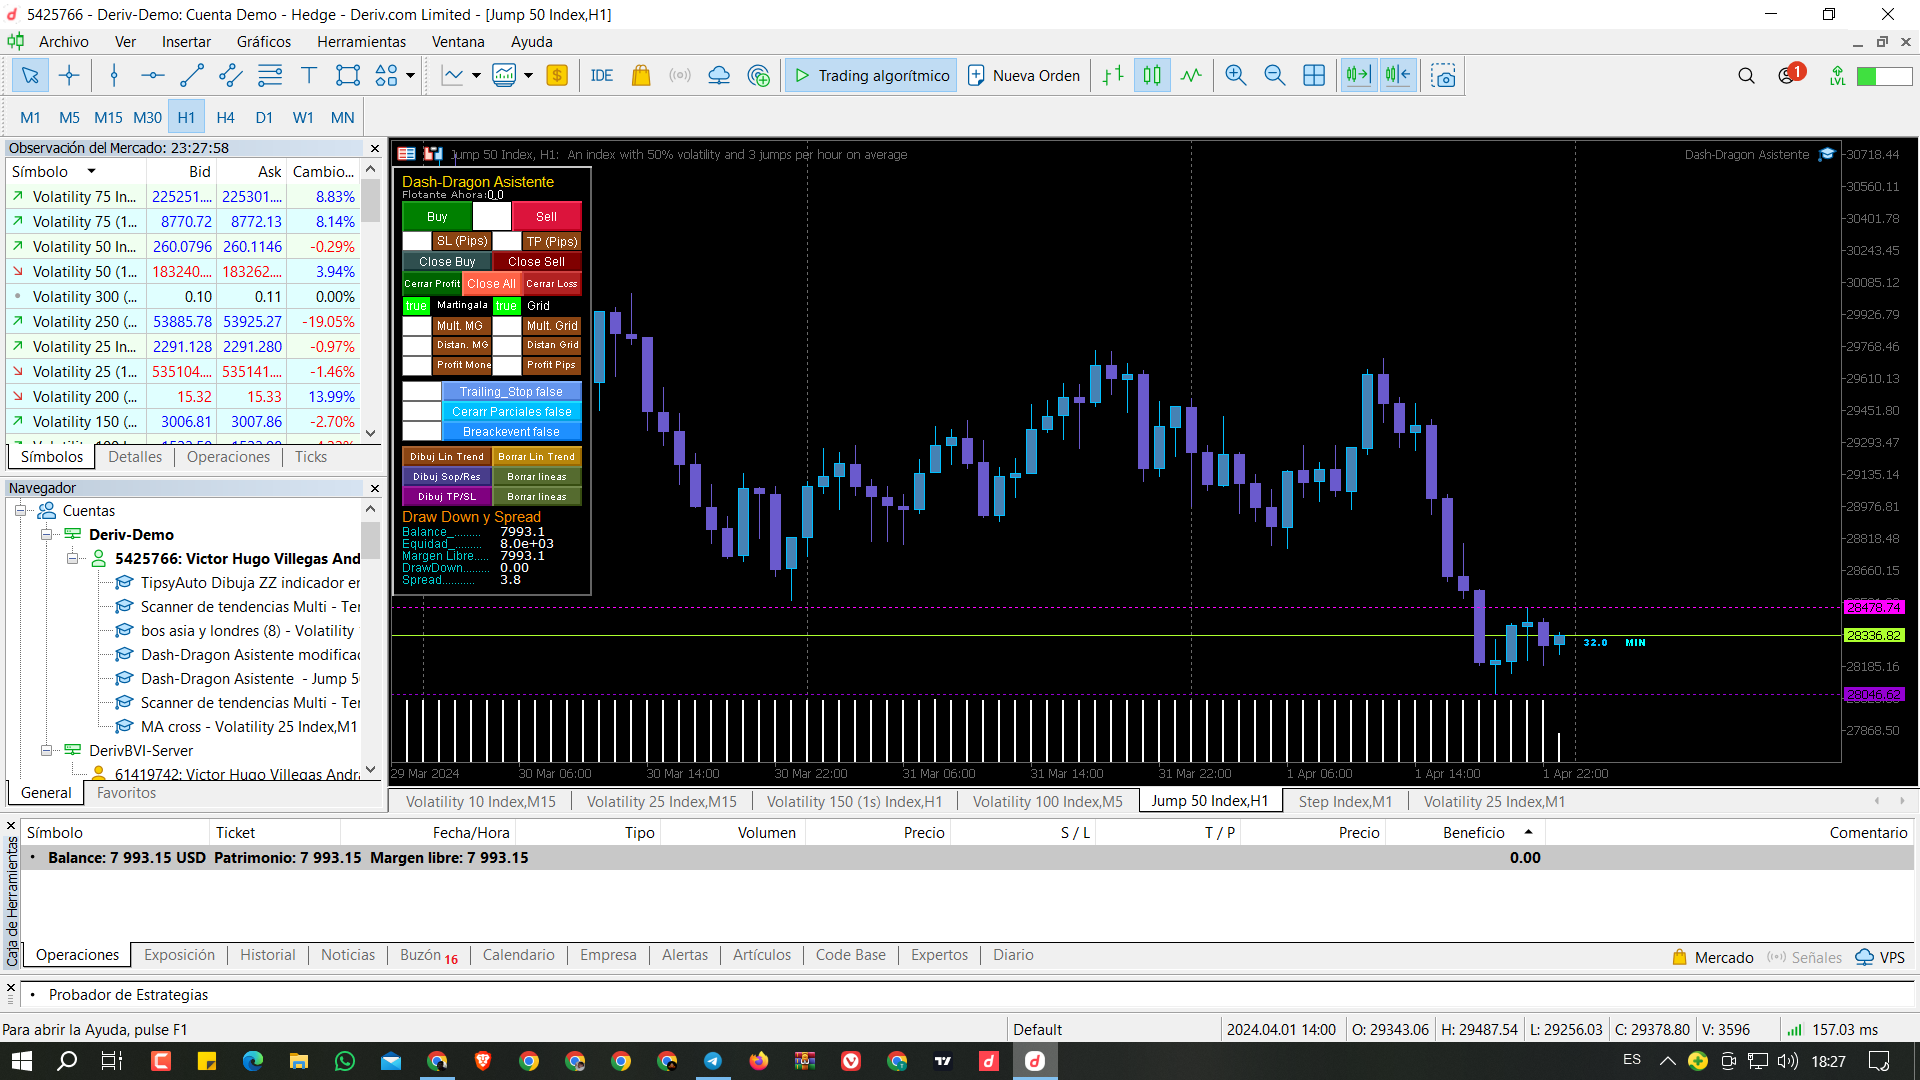Open the Símbolo column dropdown arrow
1920x1080 pixels.
pos(91,172)
